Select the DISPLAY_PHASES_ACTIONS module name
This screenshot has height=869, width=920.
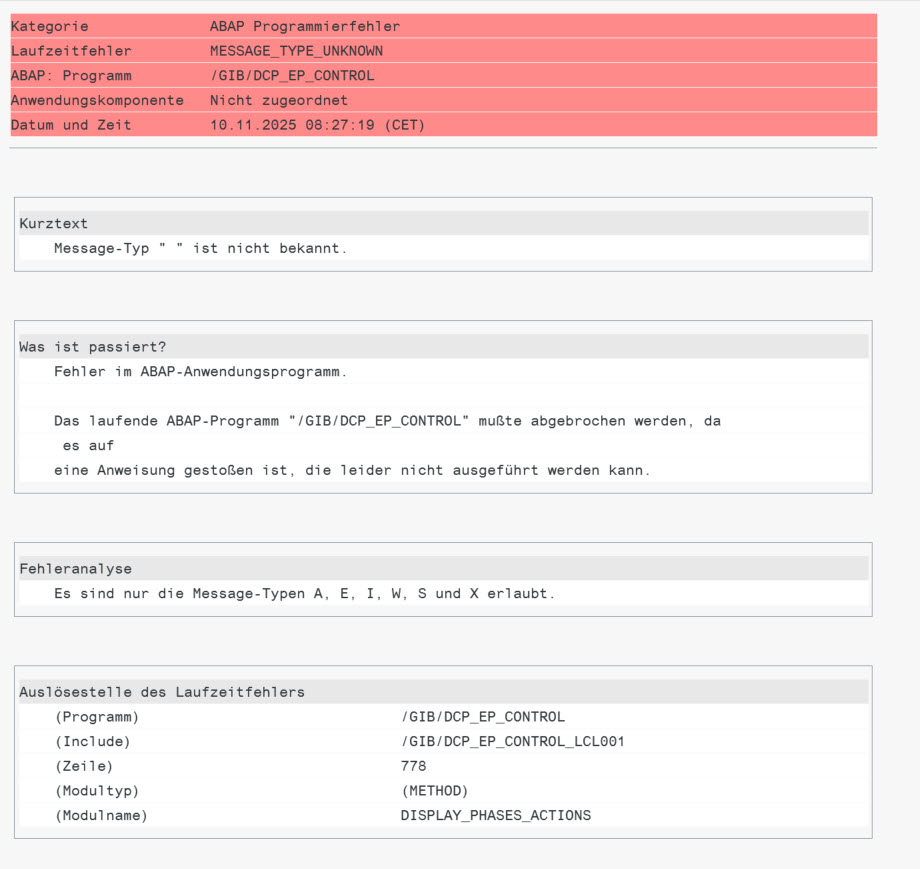(495, 815)
